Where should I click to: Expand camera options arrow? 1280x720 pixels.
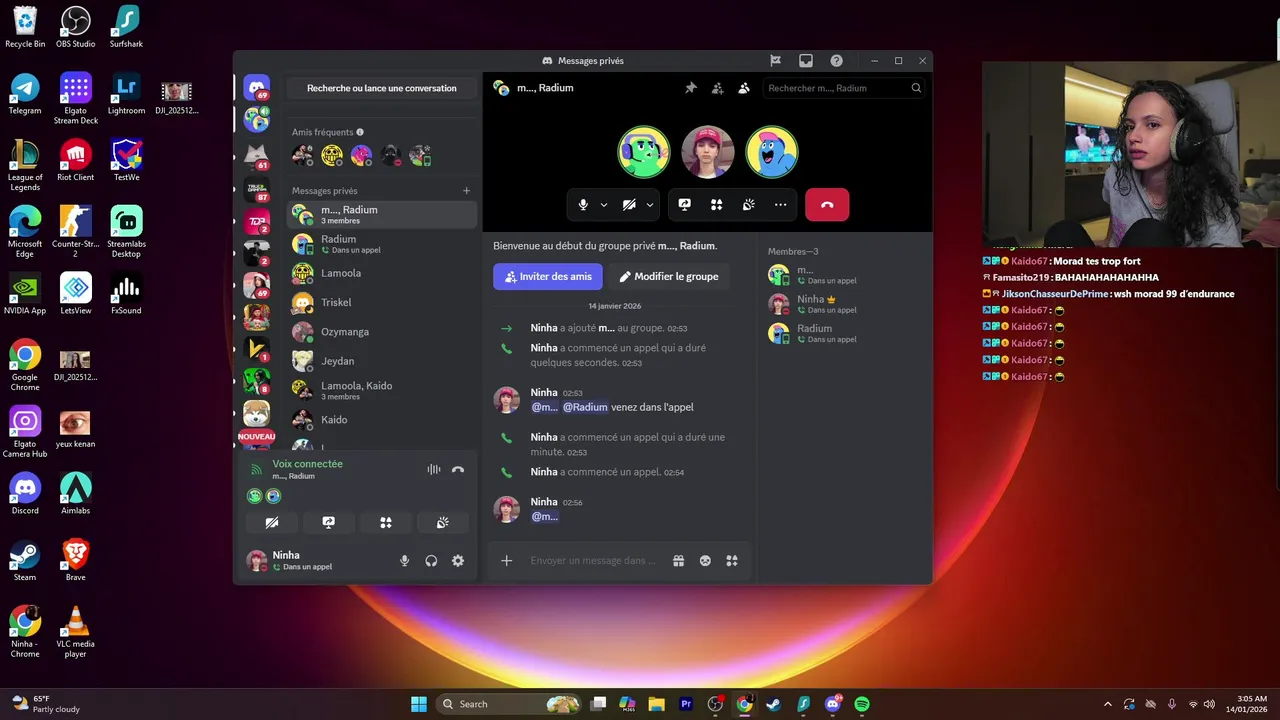(x=649, y=204)
